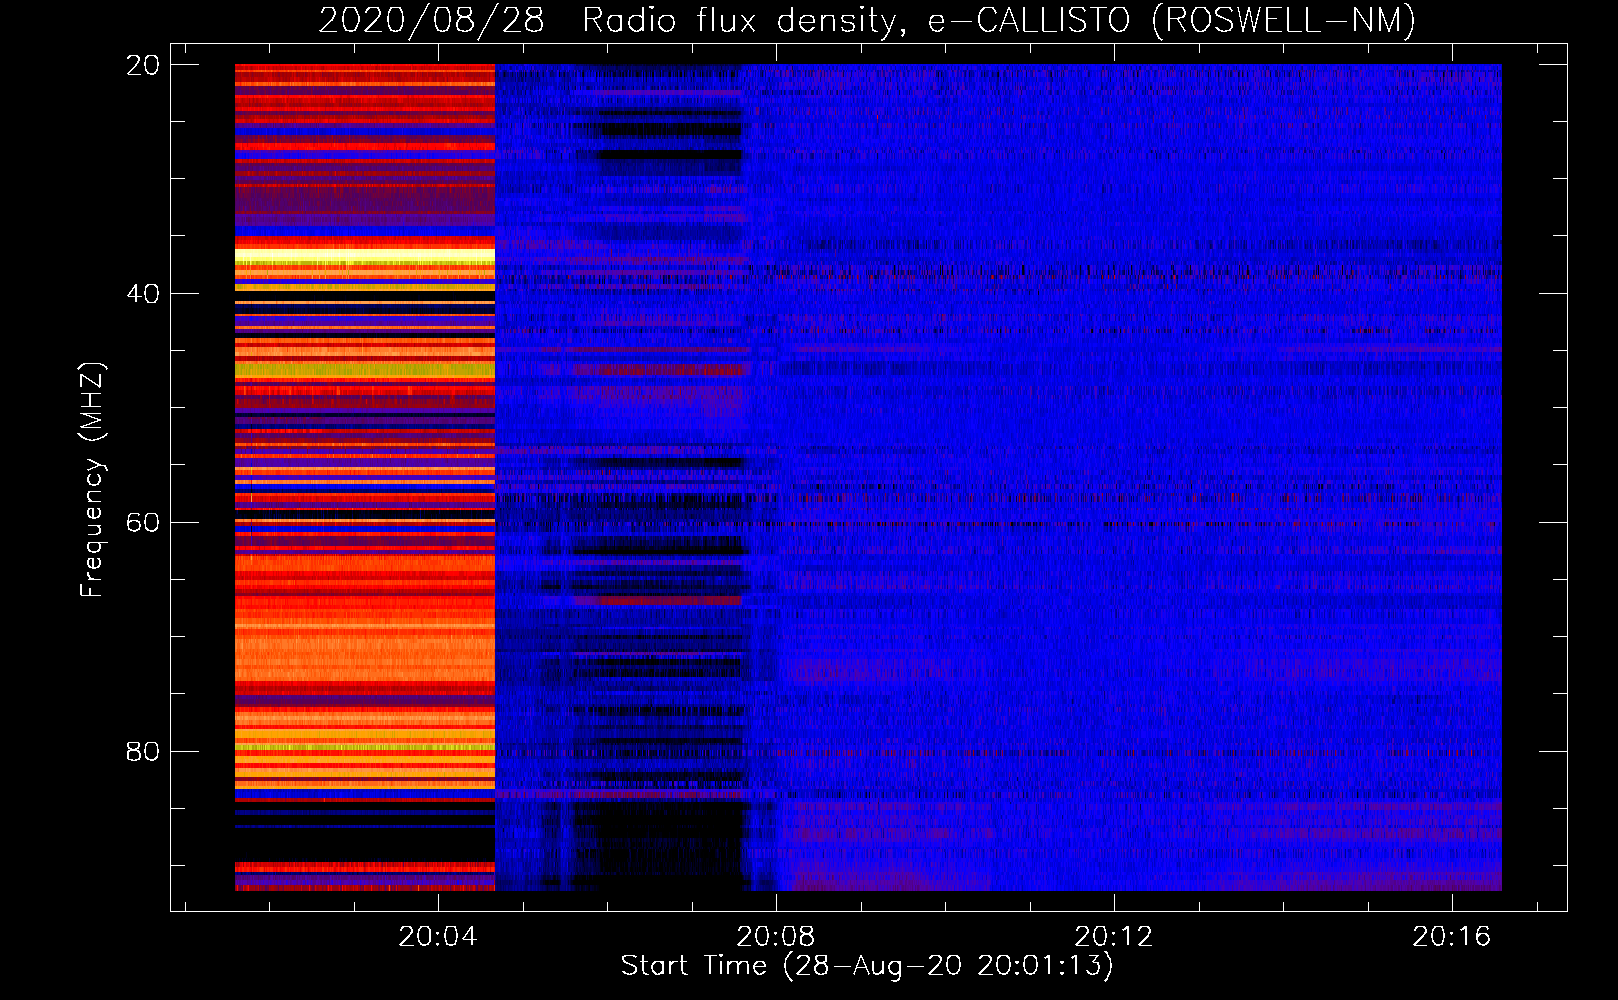1618x1000 pixels.
Task: Click the 40 frequency tick label
Action: coord(143,294)
